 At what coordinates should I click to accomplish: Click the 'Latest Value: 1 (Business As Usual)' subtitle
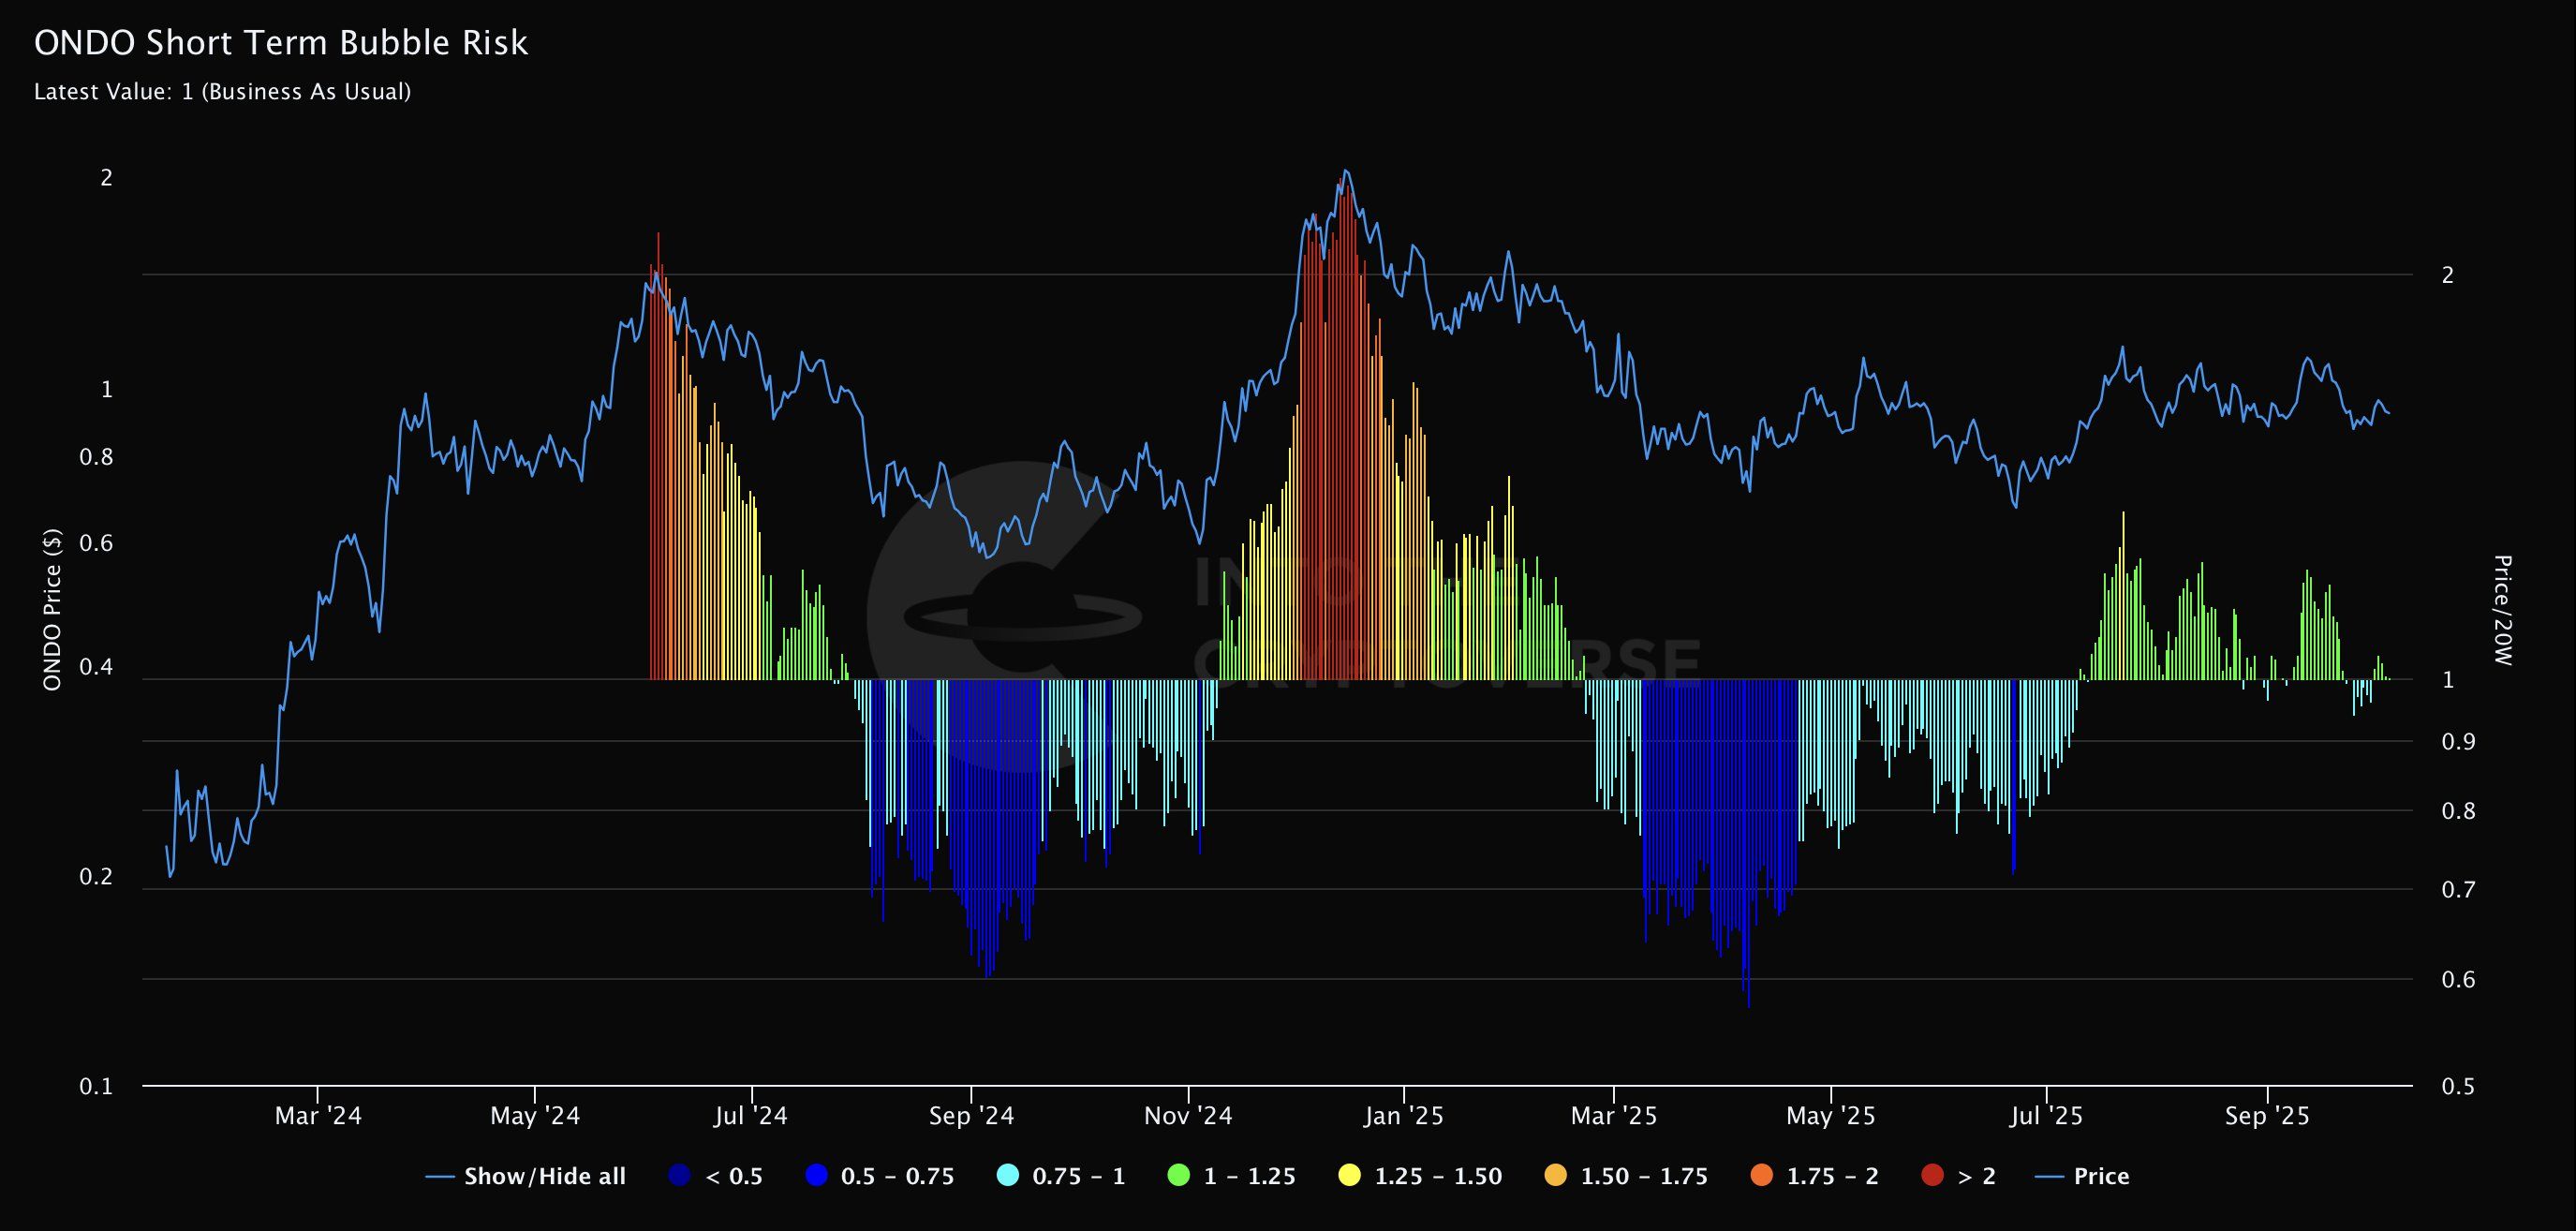click(224, 92)
